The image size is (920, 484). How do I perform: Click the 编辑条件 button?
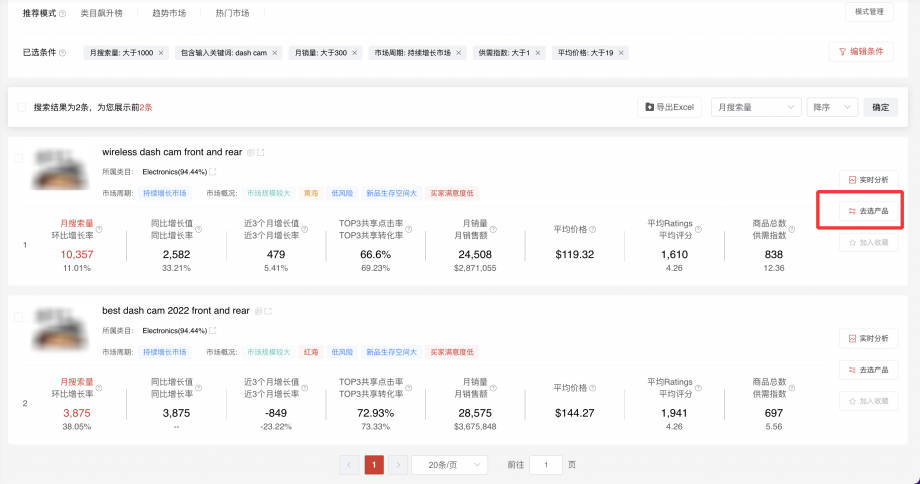(861, 52)
